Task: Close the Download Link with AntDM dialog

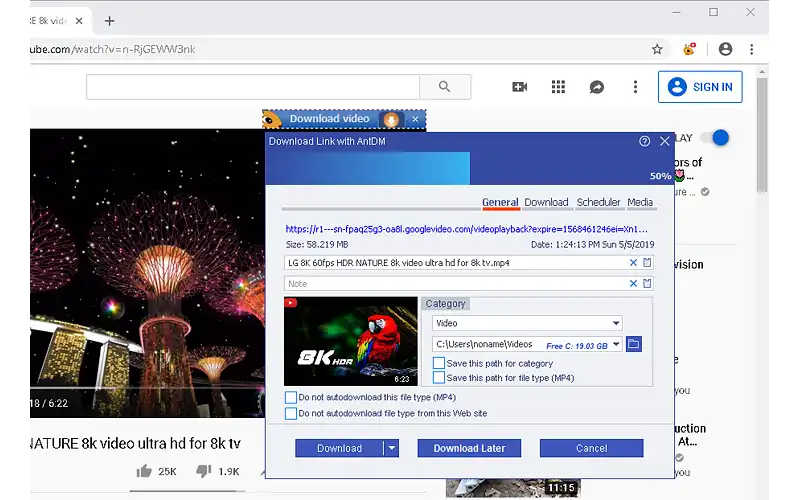Action: (x=664, y=141)
